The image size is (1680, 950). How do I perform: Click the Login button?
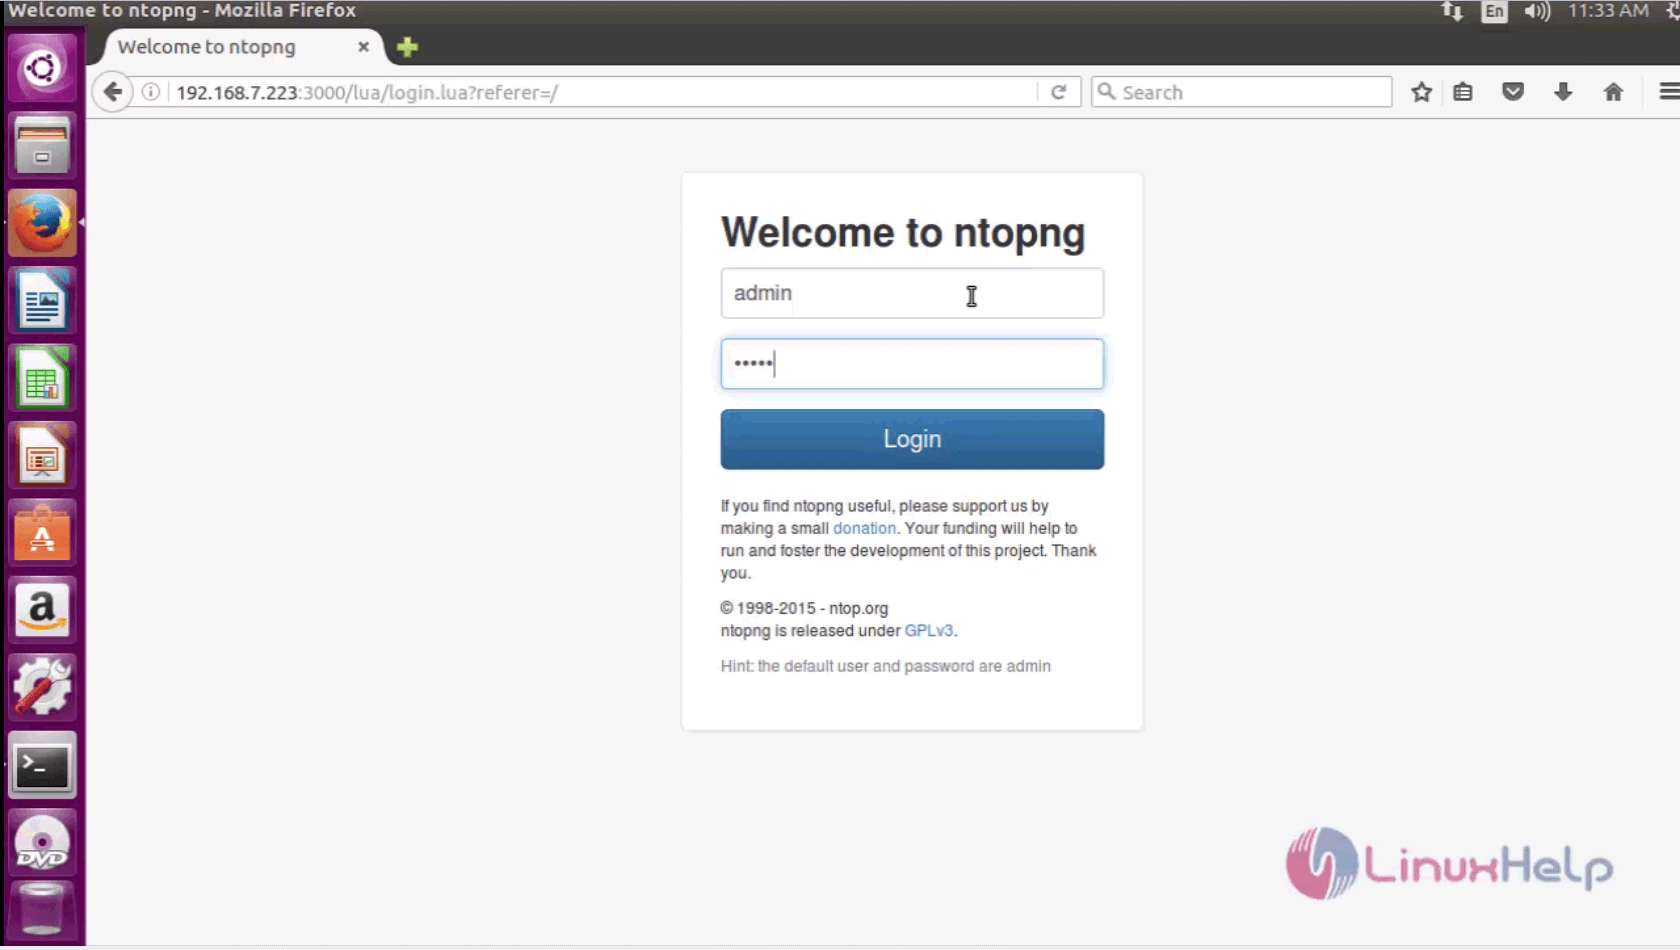tap(912, 439)
